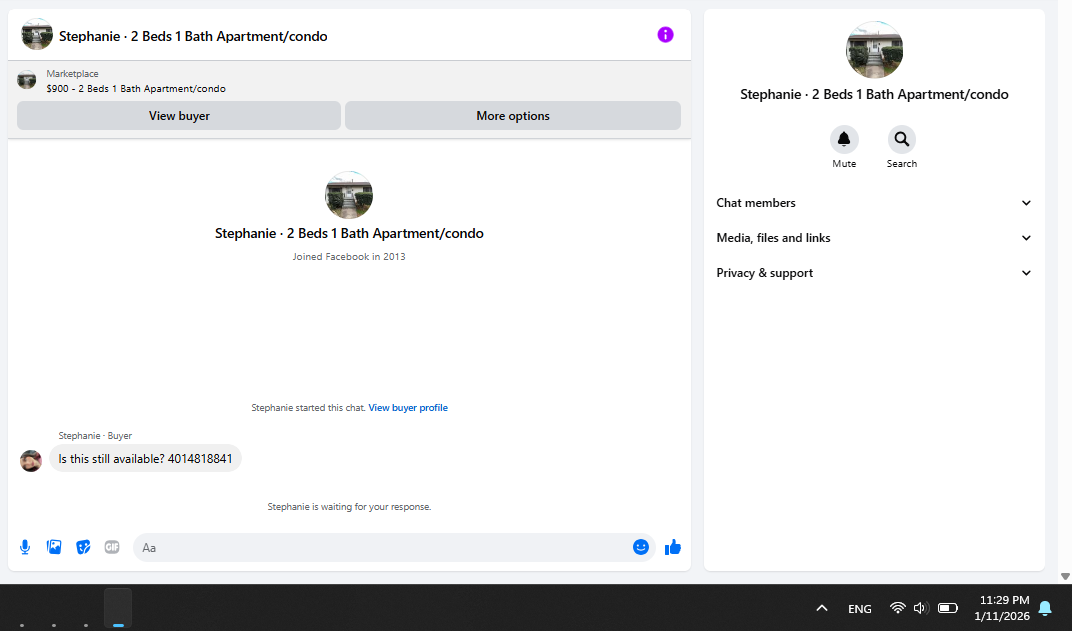The image size is (1072, 631).
Task: Mute the conversation with the bell icon
Action: [x=844, y=139]
